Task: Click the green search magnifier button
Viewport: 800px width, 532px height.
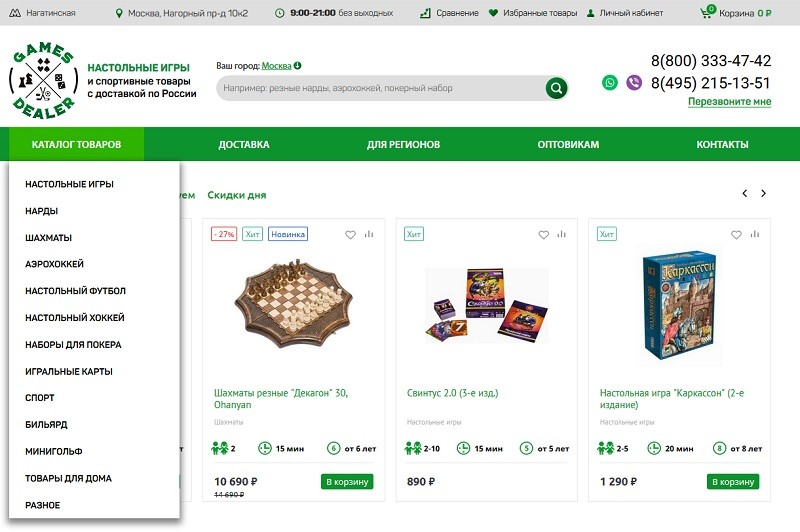Action: 556,88
